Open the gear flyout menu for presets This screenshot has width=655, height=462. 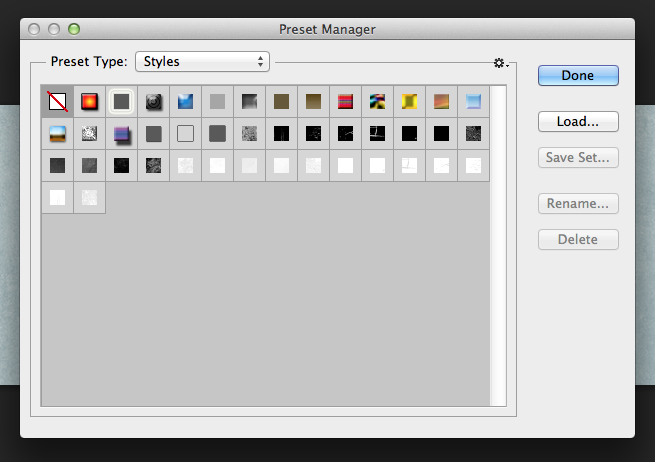500,63
